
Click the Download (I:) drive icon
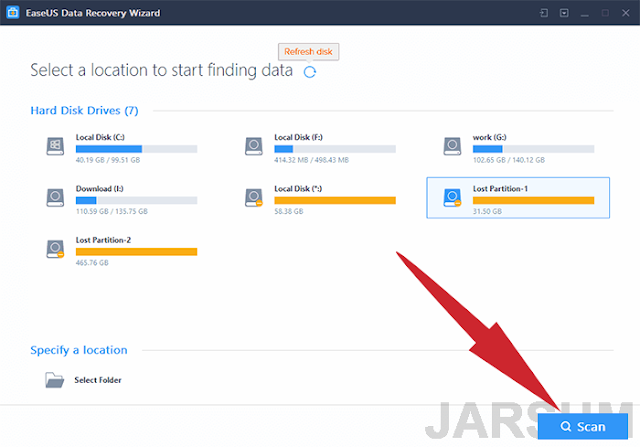(55, 198)
